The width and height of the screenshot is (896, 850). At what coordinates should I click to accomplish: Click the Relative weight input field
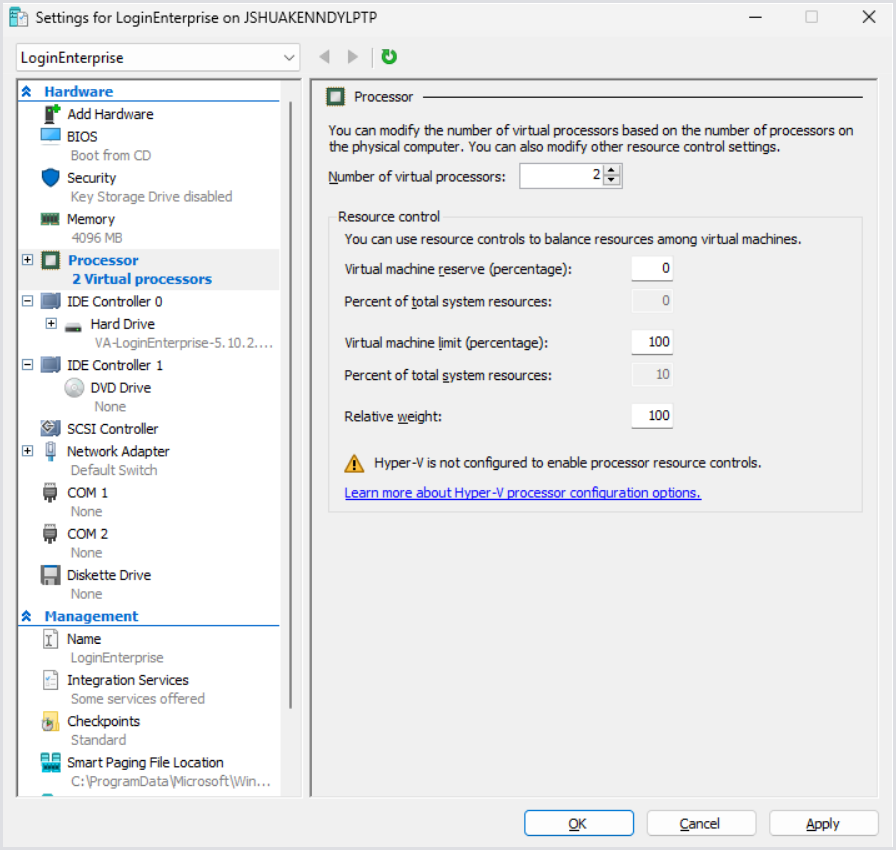(x=651, y=416)
